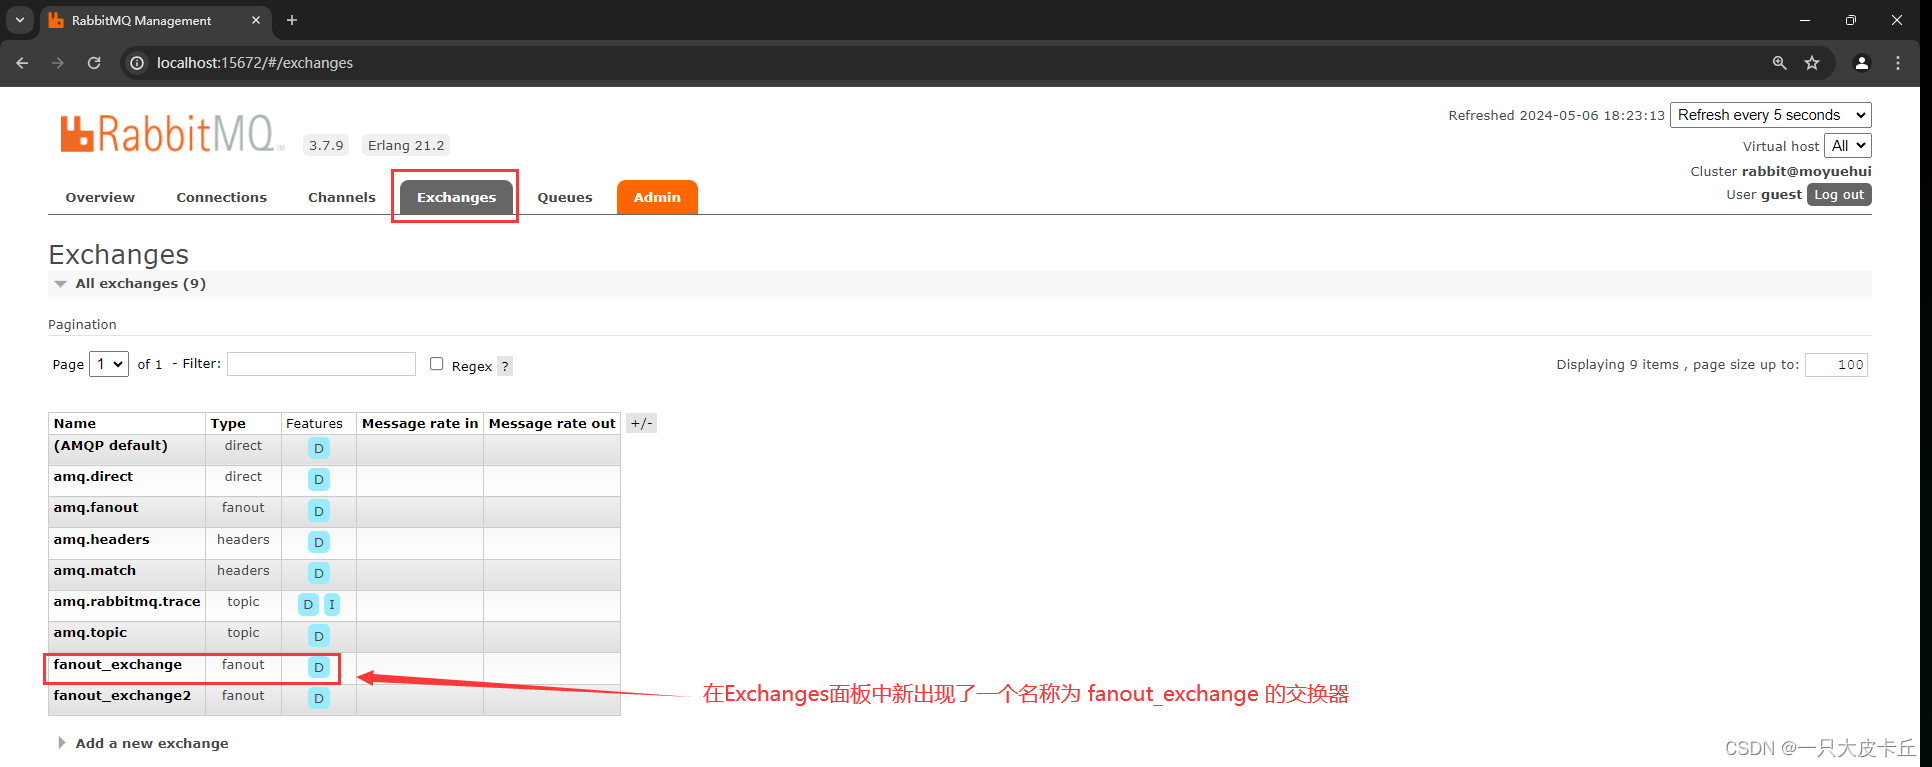Open the (AMQP default) exchange
This screenshot has width=1932, height=767.
(x=111, y=446)
